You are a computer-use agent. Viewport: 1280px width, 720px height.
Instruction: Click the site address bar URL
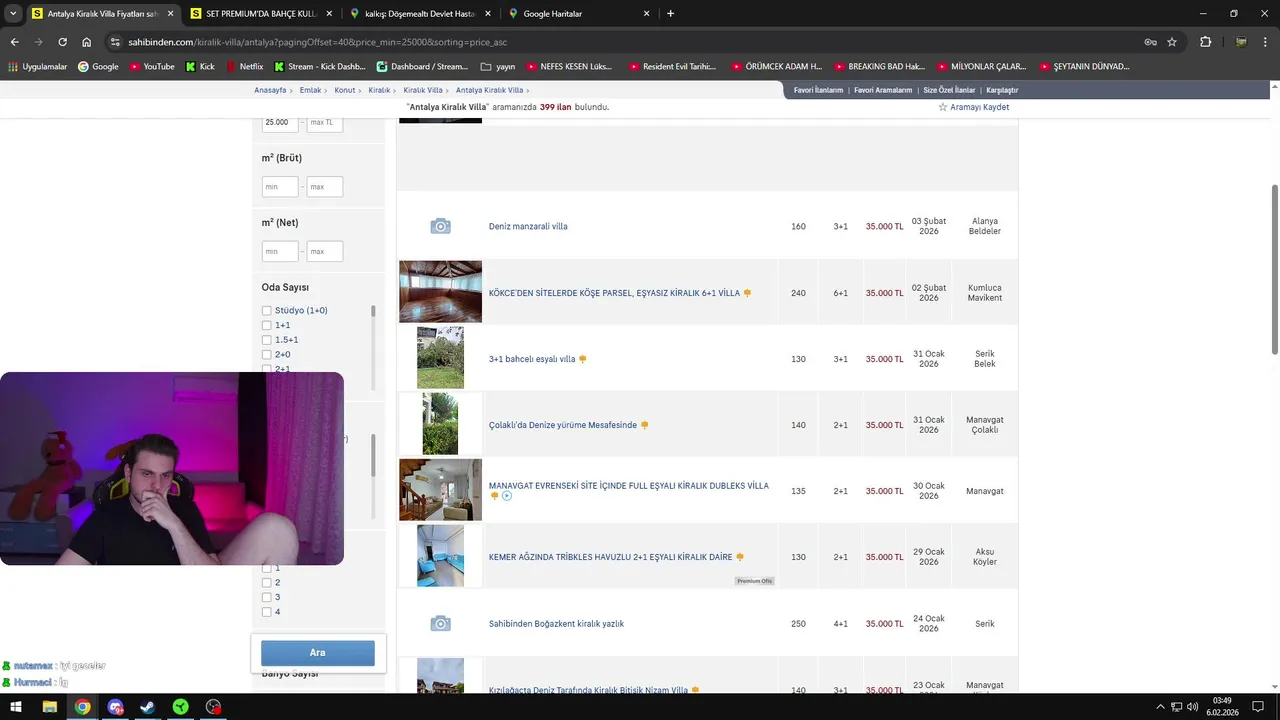(317, 42)
